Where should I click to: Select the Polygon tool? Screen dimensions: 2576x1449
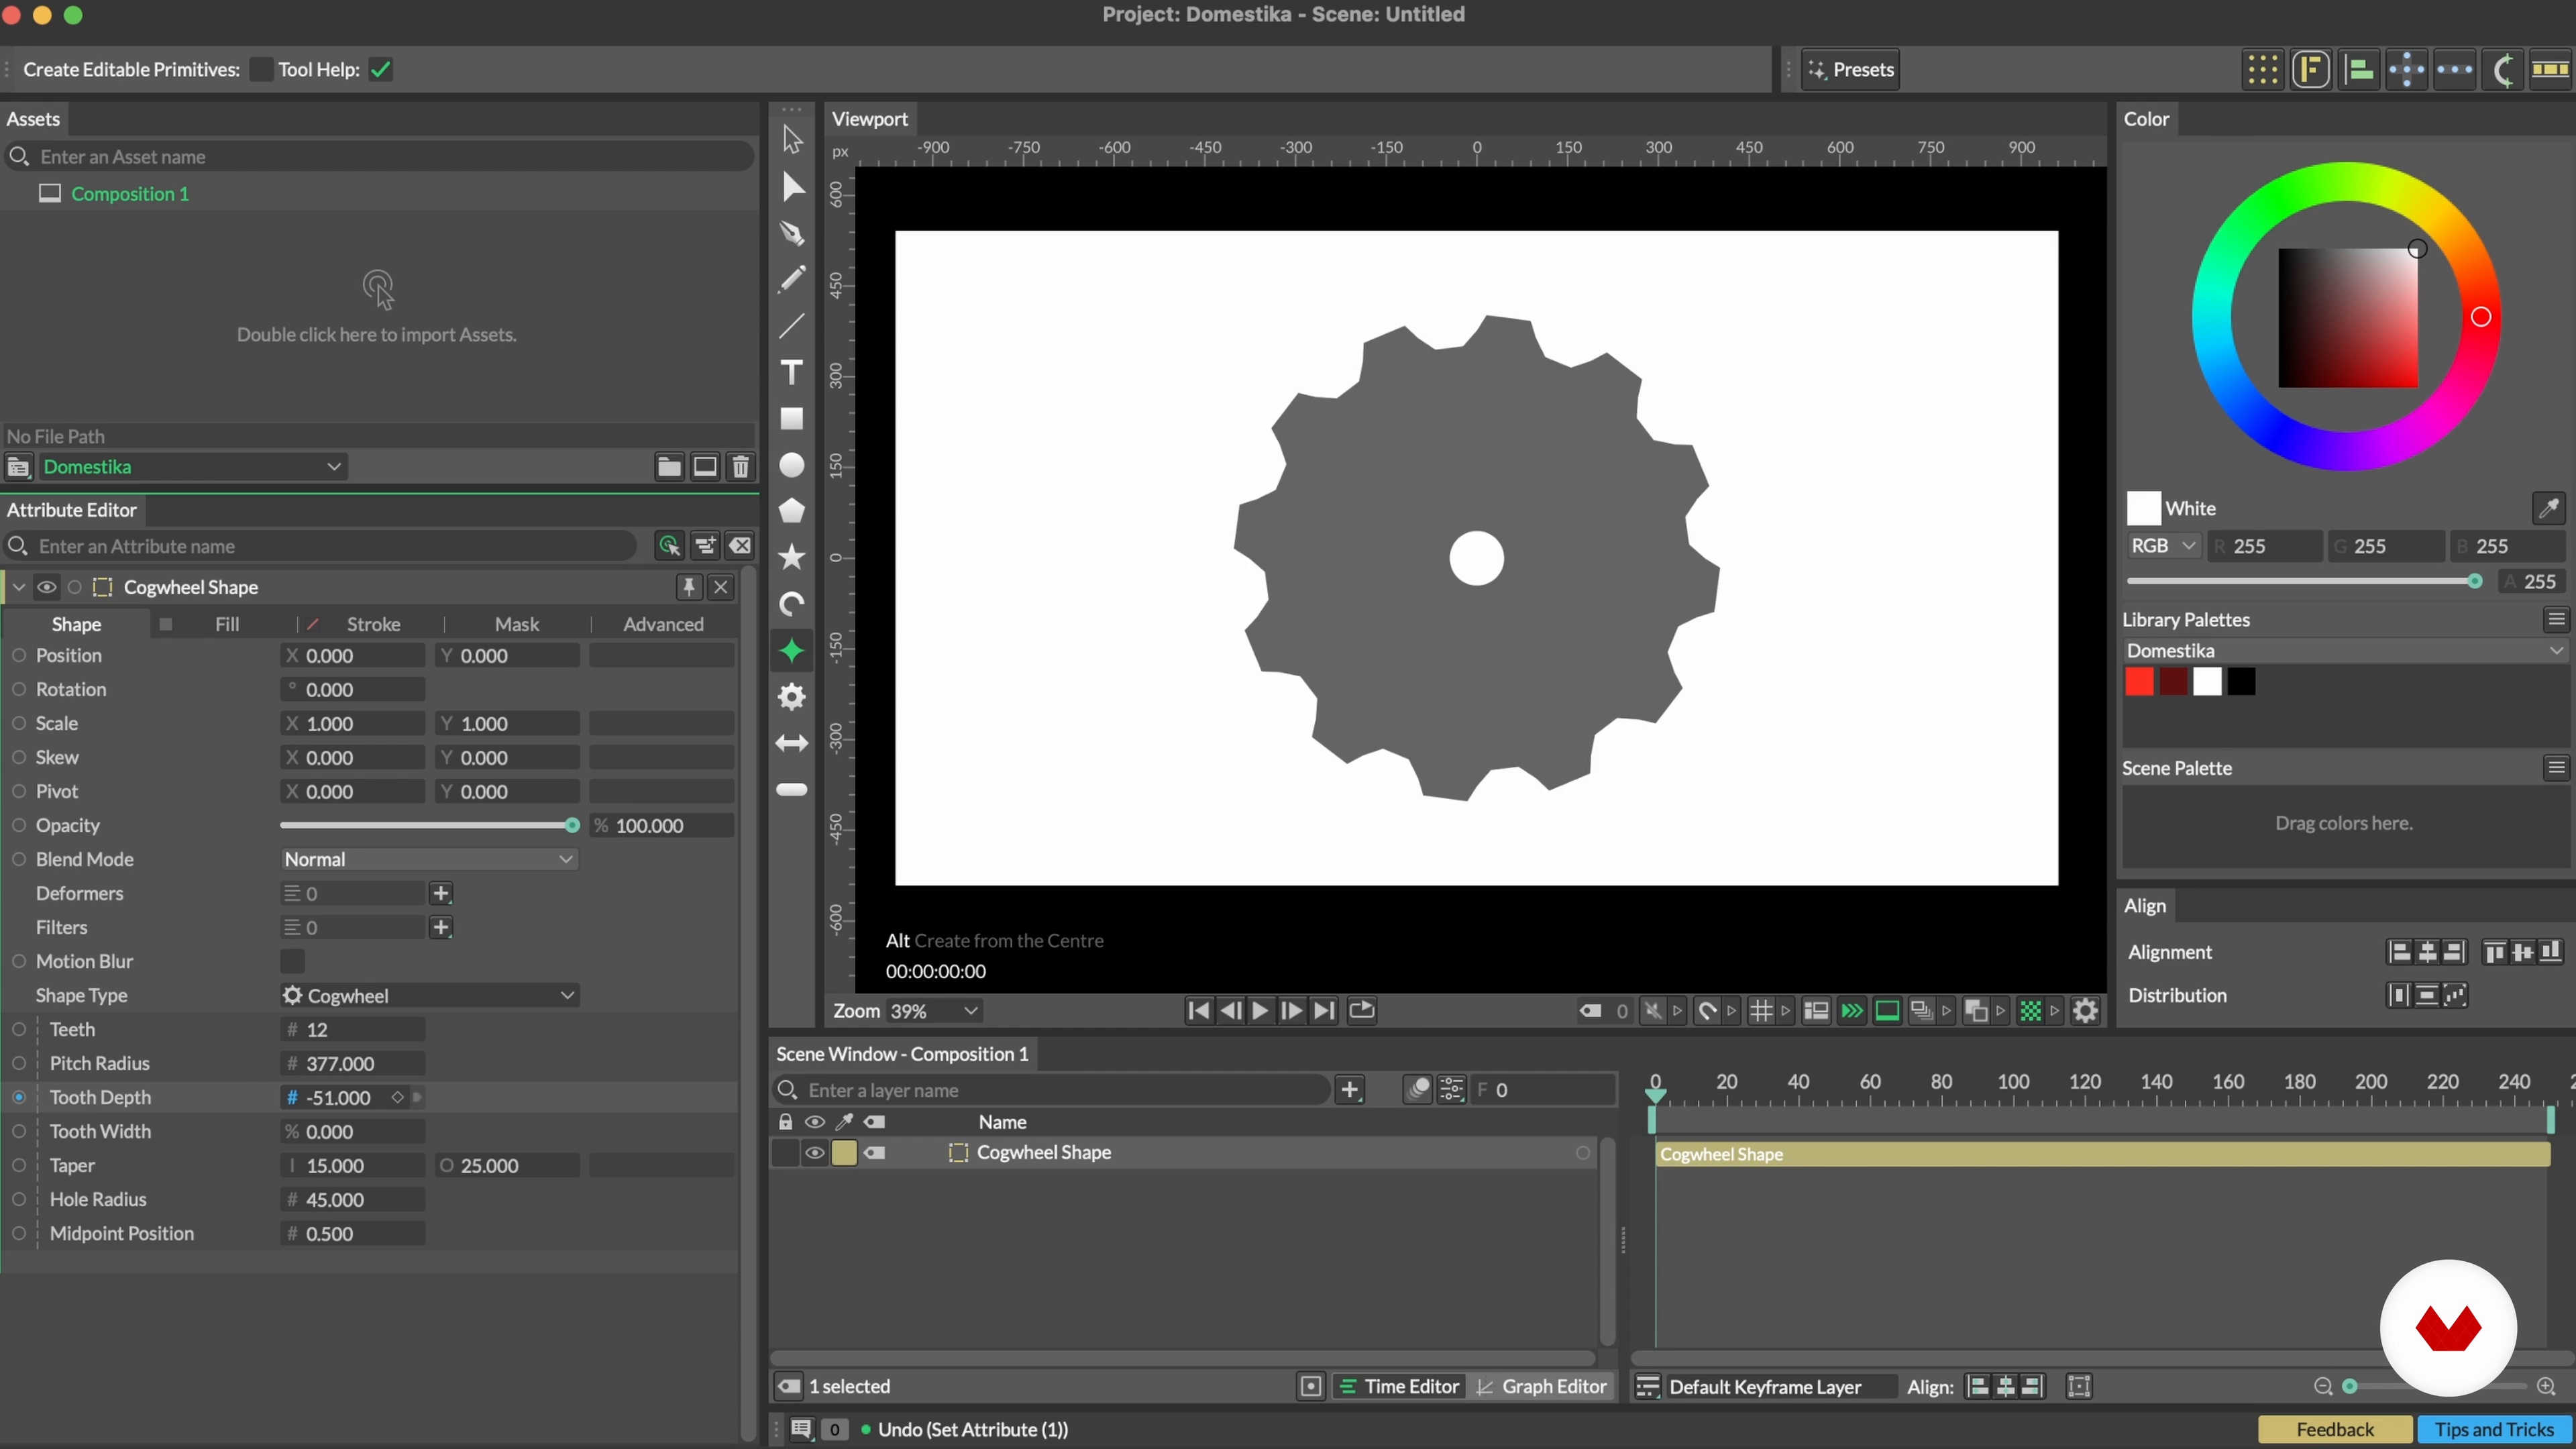792,511
